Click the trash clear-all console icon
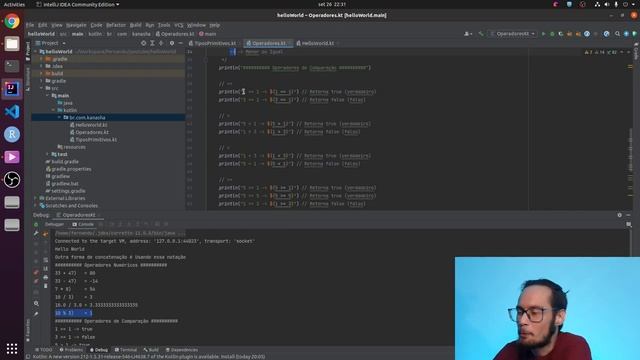The width and height of the screenshot is (640, 360). coord(45,286)
